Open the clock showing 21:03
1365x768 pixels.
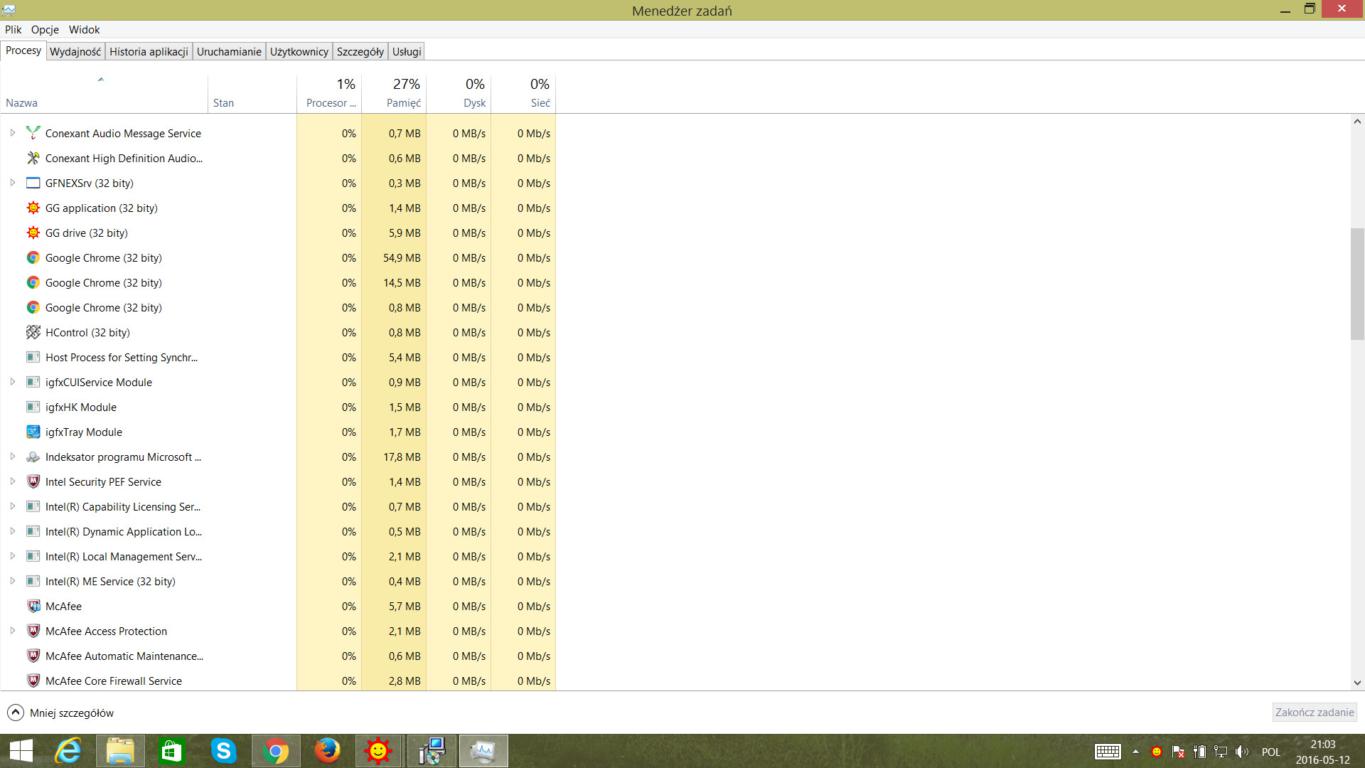point(1322,751)
